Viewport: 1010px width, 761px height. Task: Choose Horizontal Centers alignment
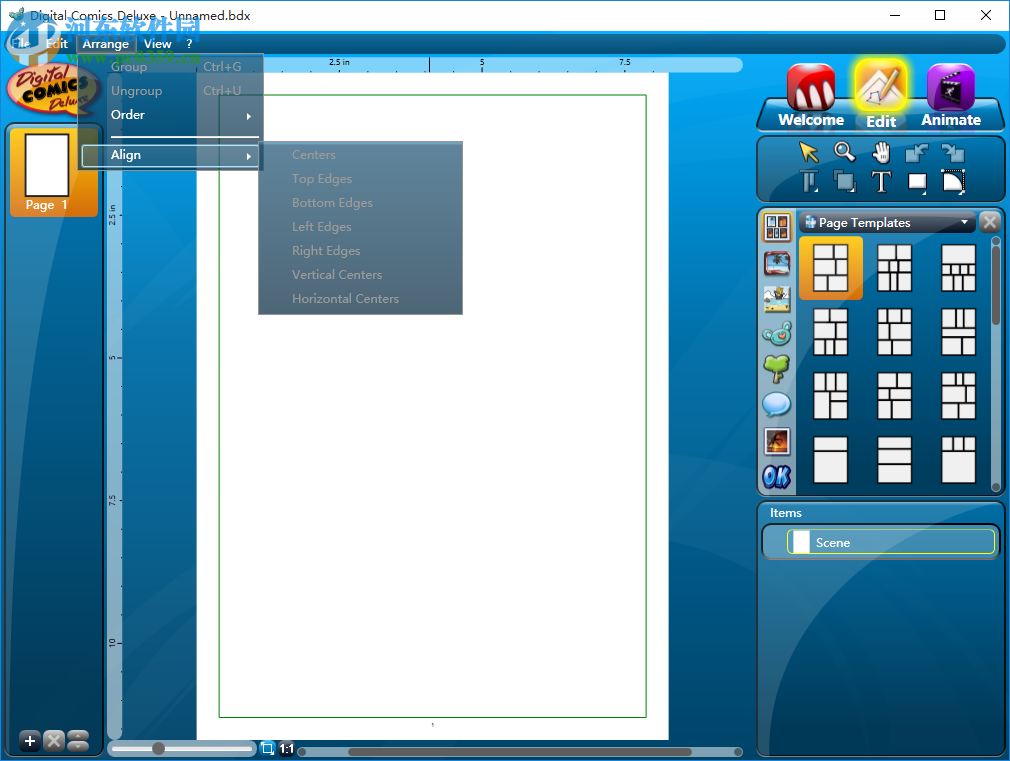pos(360,298)
